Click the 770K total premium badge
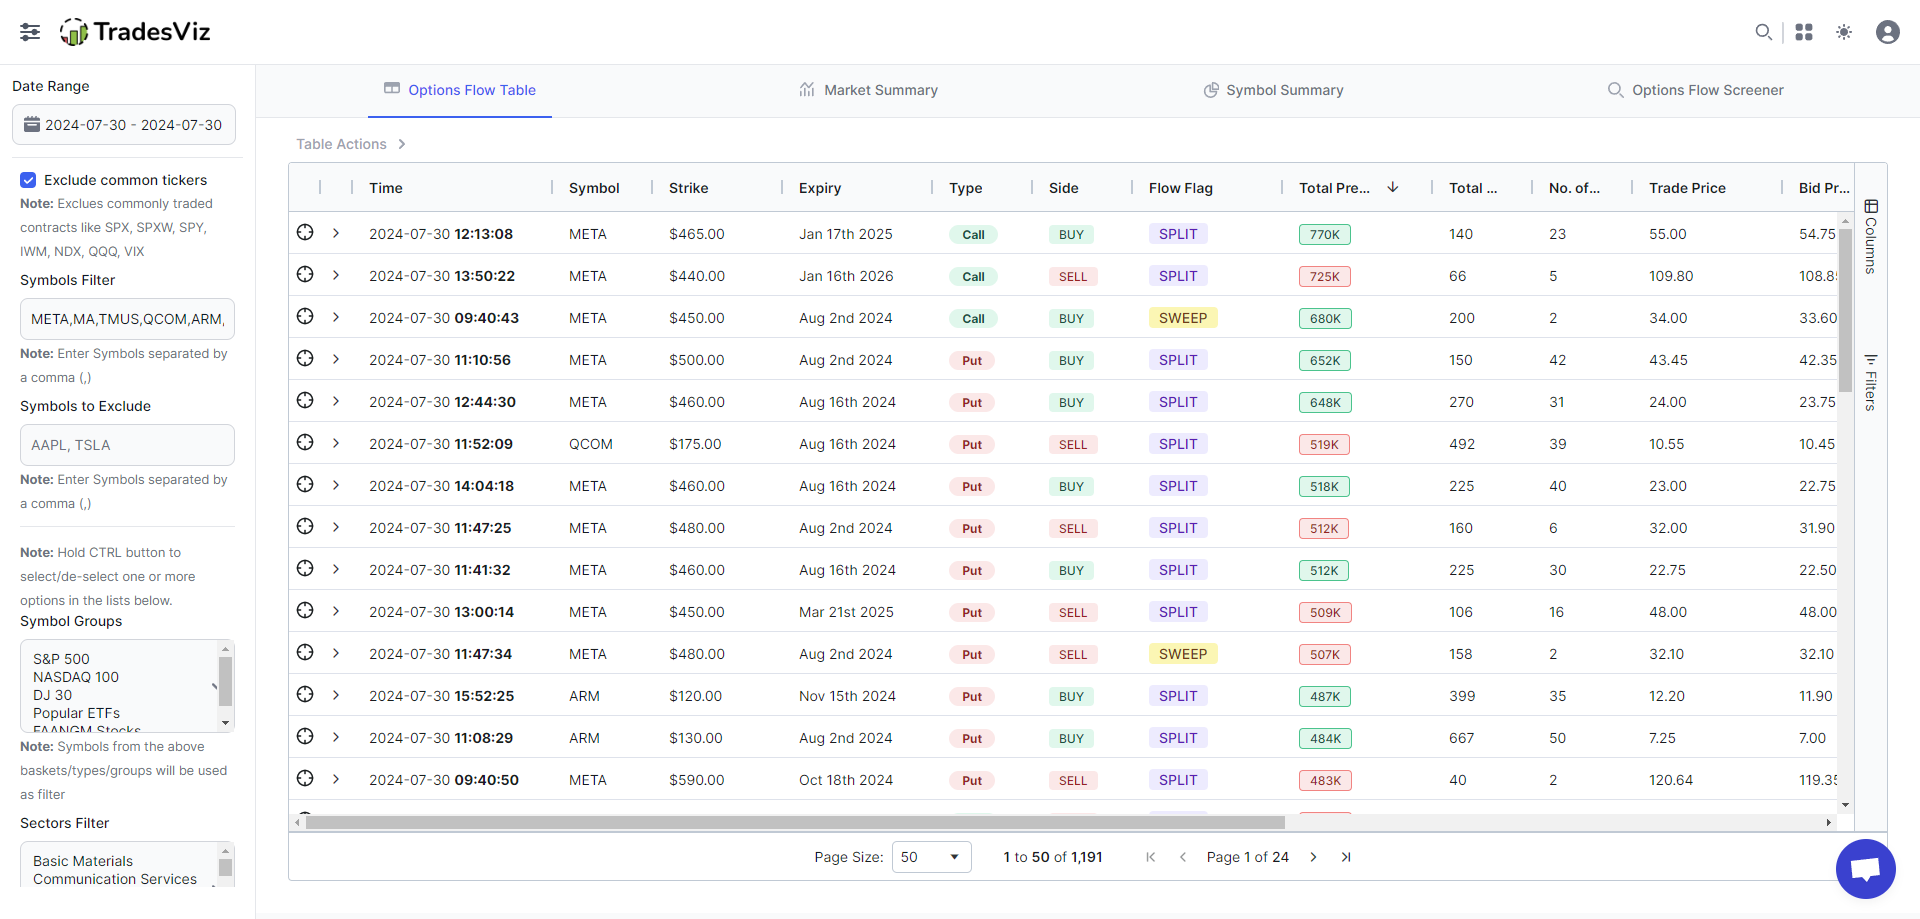 pos(1325,234)
